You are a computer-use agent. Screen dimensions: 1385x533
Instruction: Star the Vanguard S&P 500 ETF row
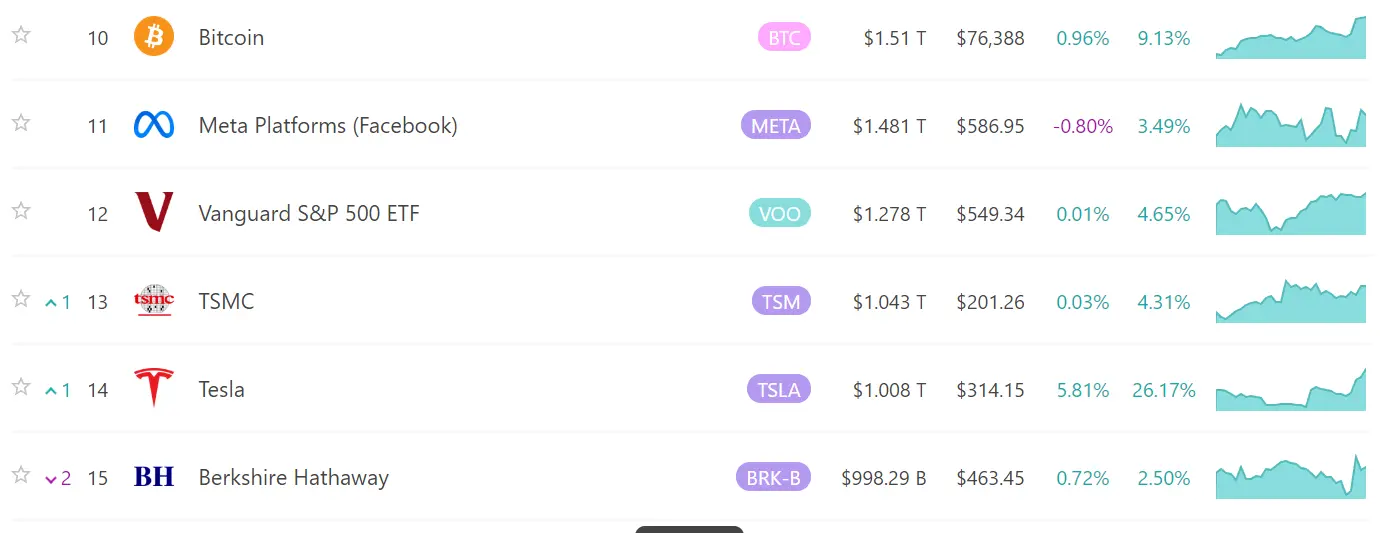21,211
